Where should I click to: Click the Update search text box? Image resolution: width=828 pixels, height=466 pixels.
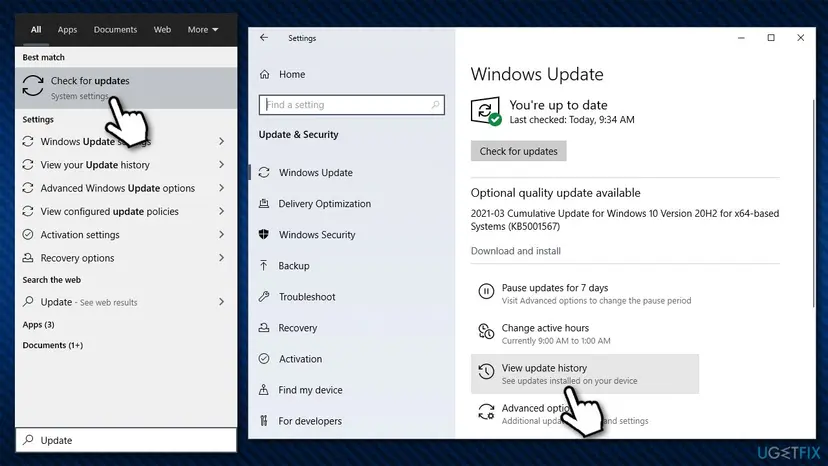click(x=126, y=440)
